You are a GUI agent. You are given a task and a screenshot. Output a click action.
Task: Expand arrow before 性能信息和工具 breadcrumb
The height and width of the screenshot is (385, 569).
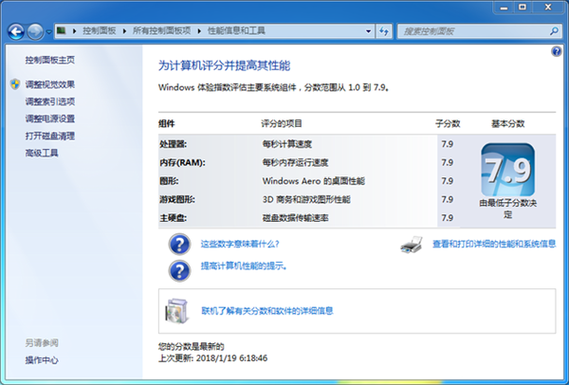pyautogui.click(x=199, y=31)
